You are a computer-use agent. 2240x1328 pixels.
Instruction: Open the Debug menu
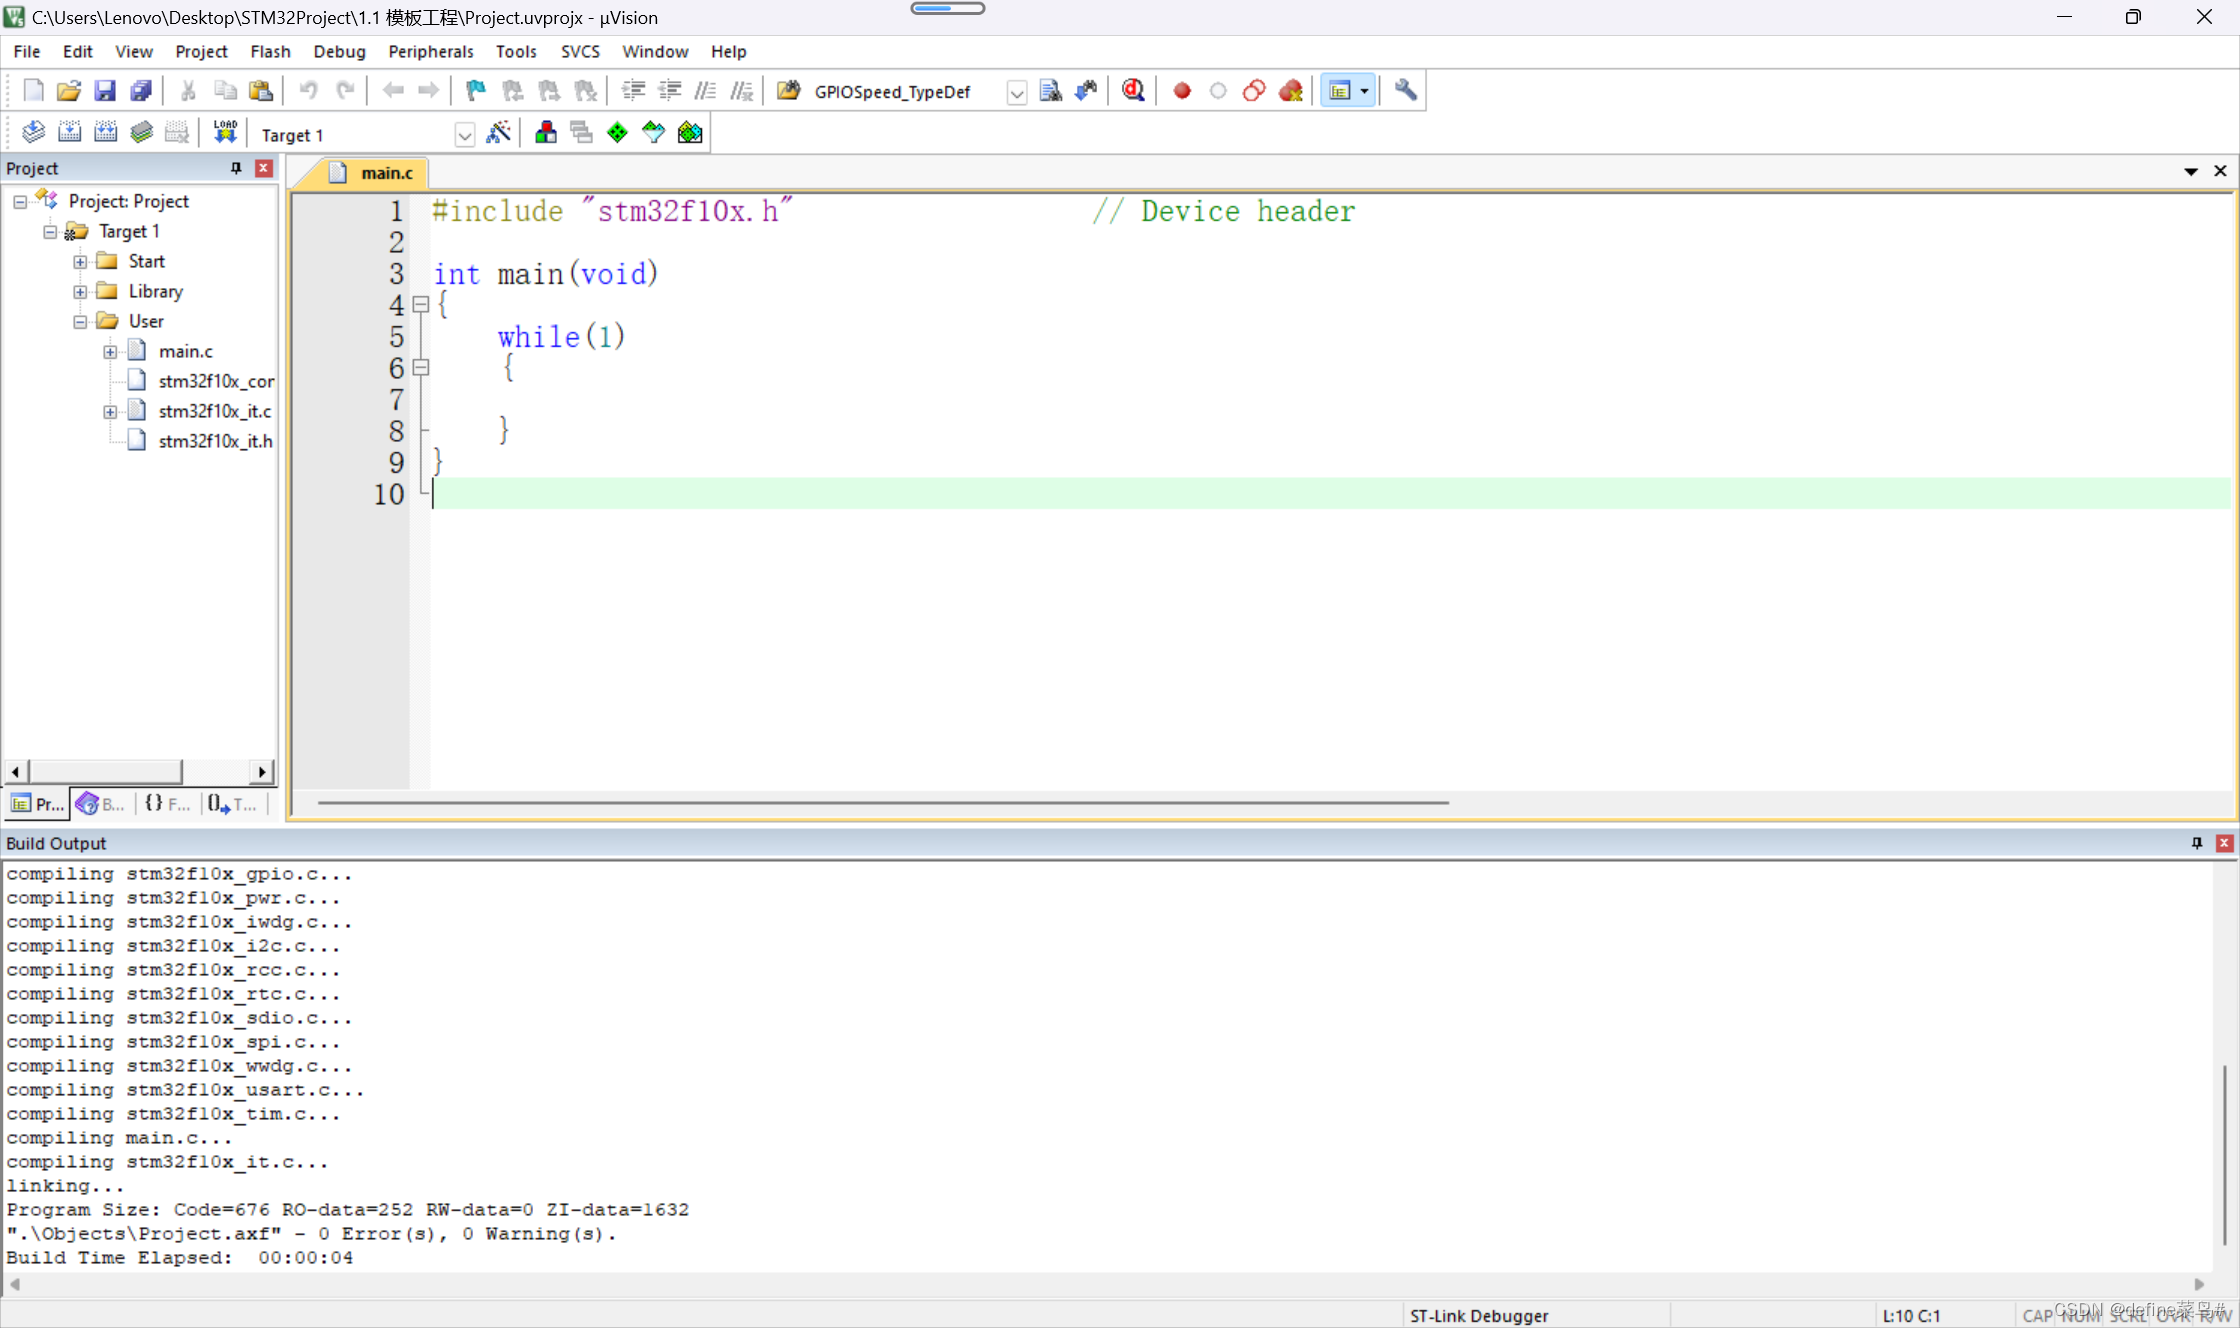click(339, 51)
